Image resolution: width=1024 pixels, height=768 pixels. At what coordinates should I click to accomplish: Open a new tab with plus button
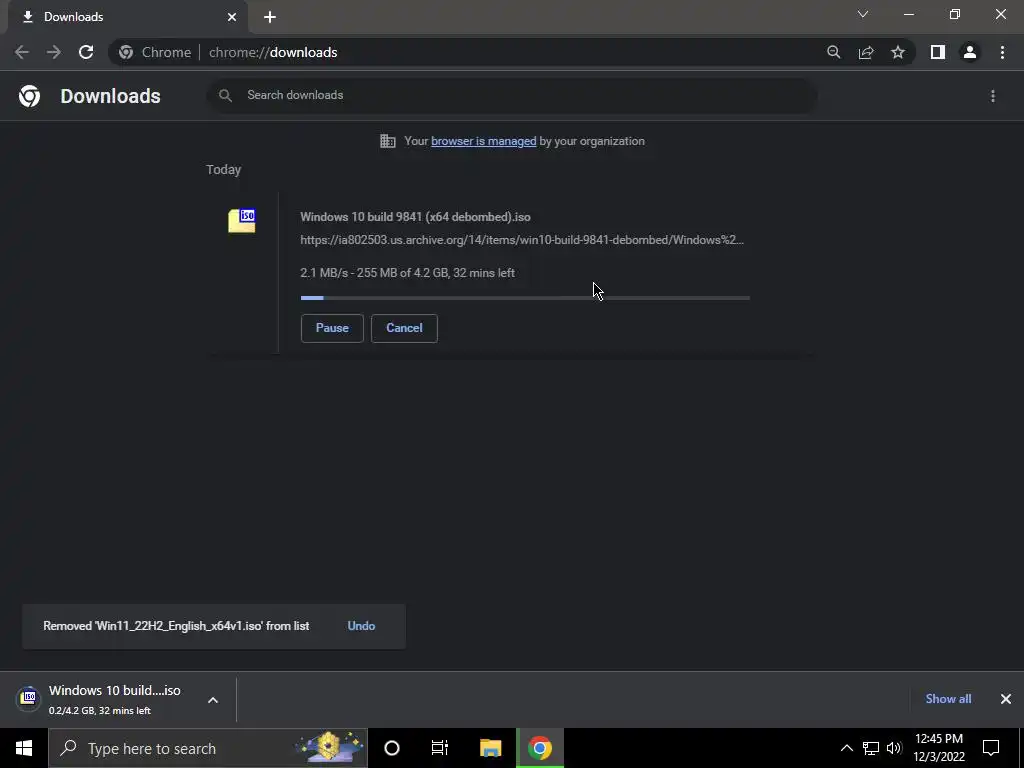[x=270, y=17]
